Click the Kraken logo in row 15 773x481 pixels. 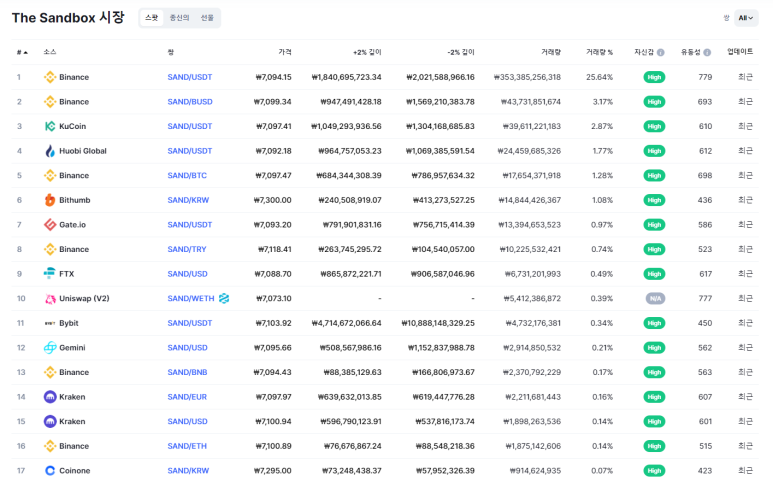point(50,421)
